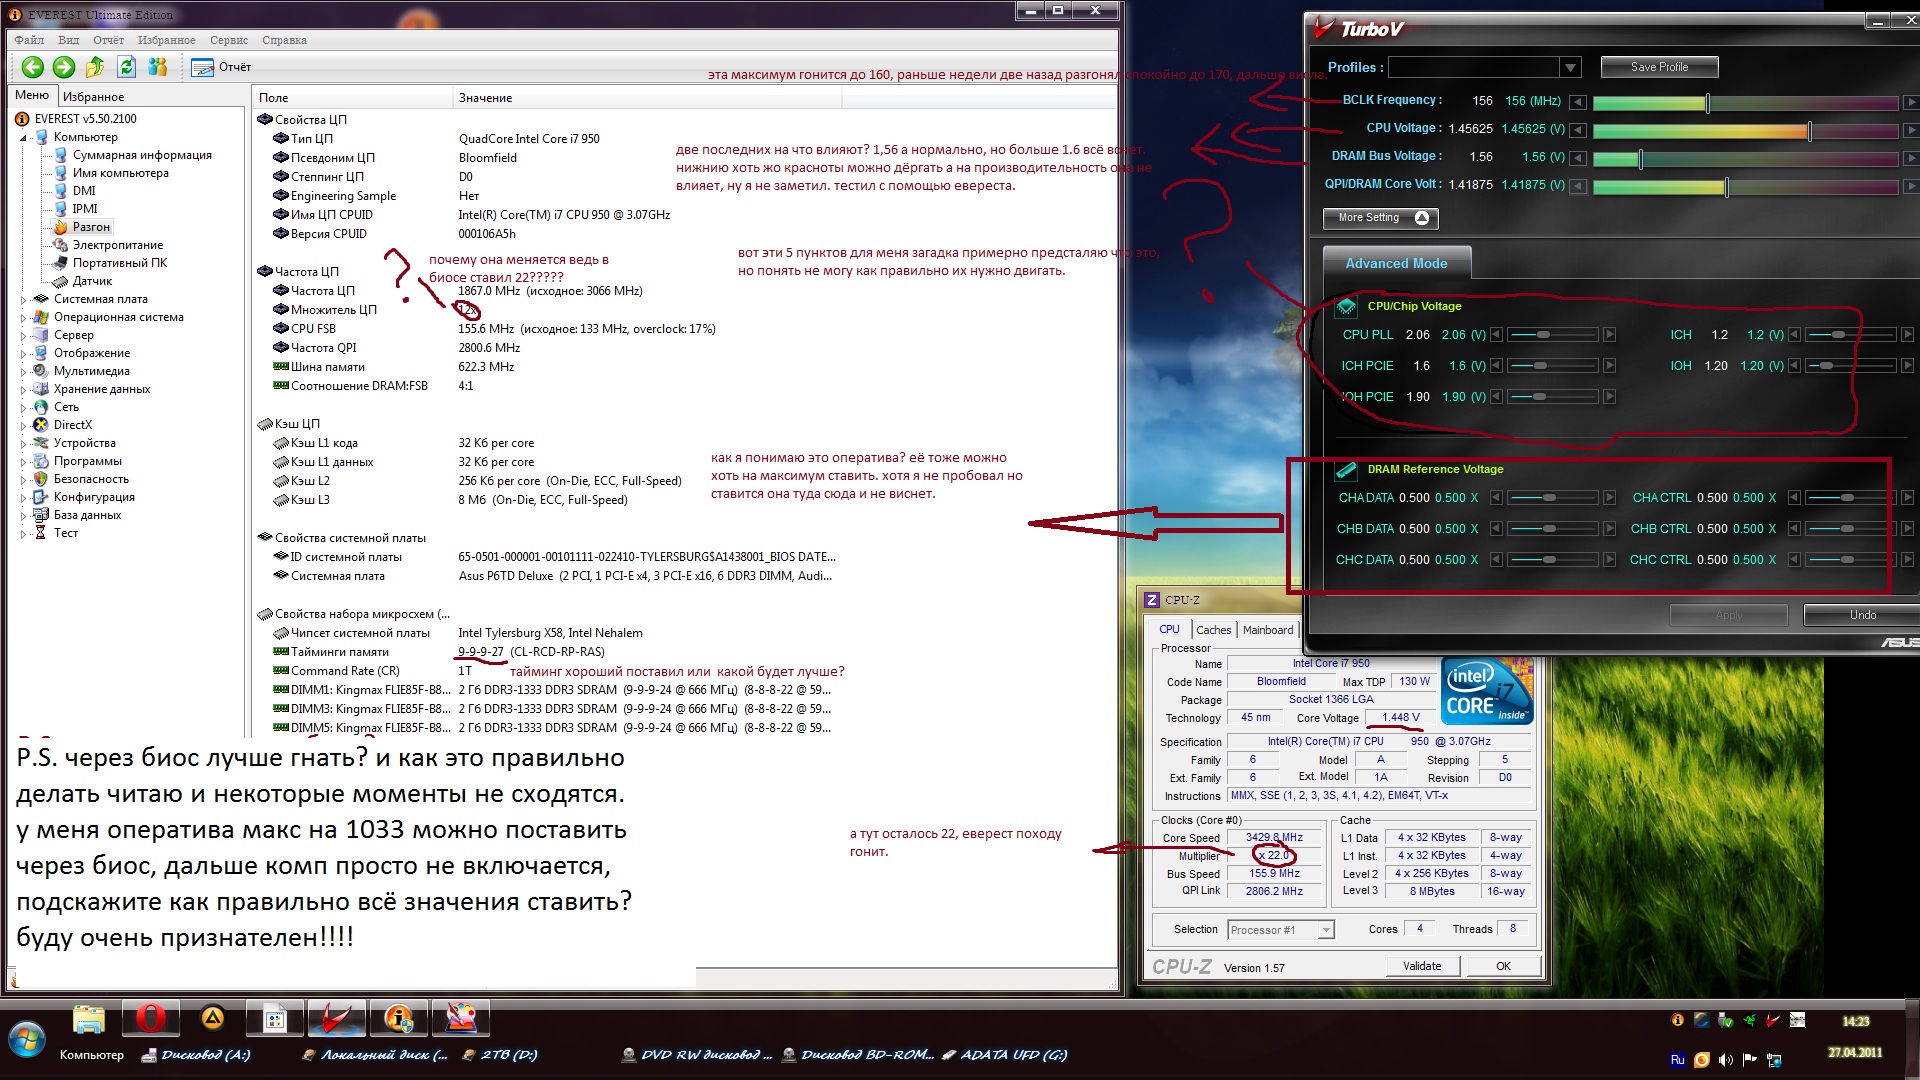Click the DRAM Bus Voltage slider
The height and width of the screenshot is (1080, 1920).
click(1640, 158)
